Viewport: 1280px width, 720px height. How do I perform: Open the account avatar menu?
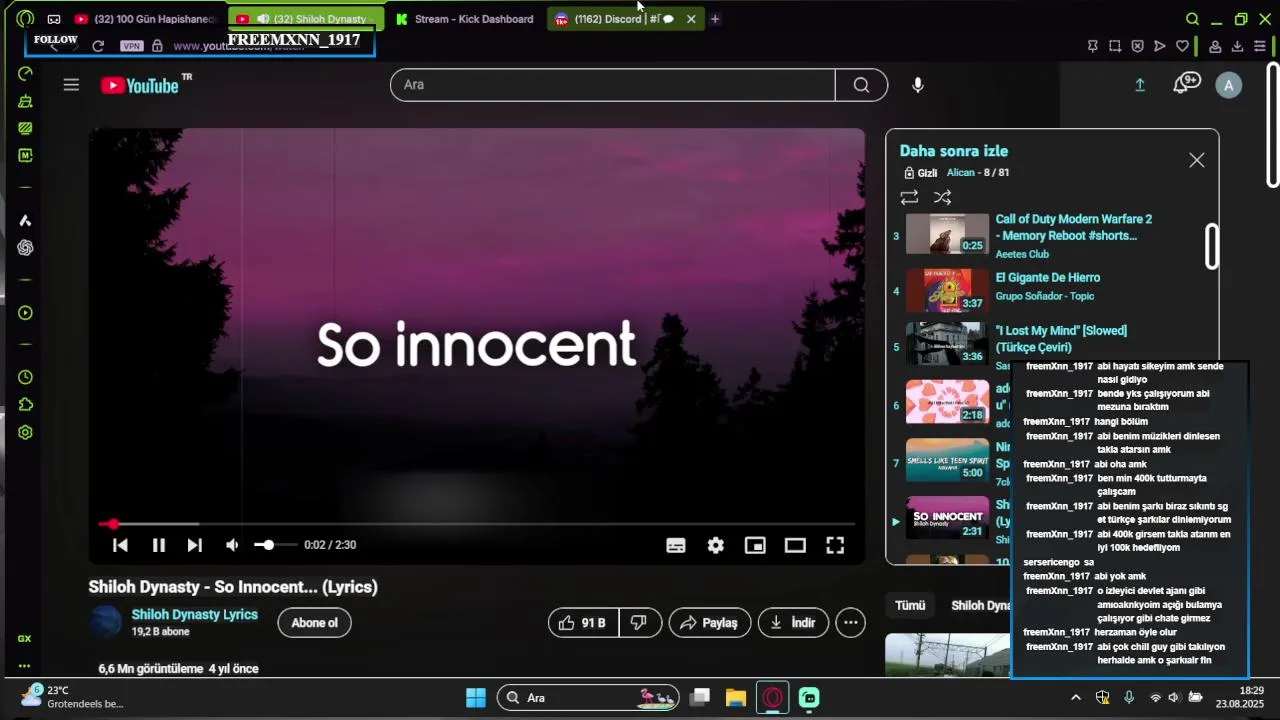pyautogui.click(x=1229, y=85)
